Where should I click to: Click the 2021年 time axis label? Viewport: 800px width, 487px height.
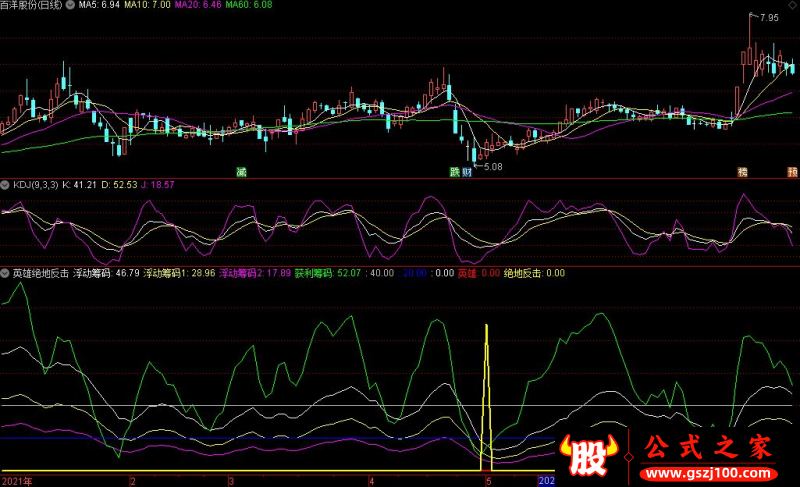click(17, 481)
